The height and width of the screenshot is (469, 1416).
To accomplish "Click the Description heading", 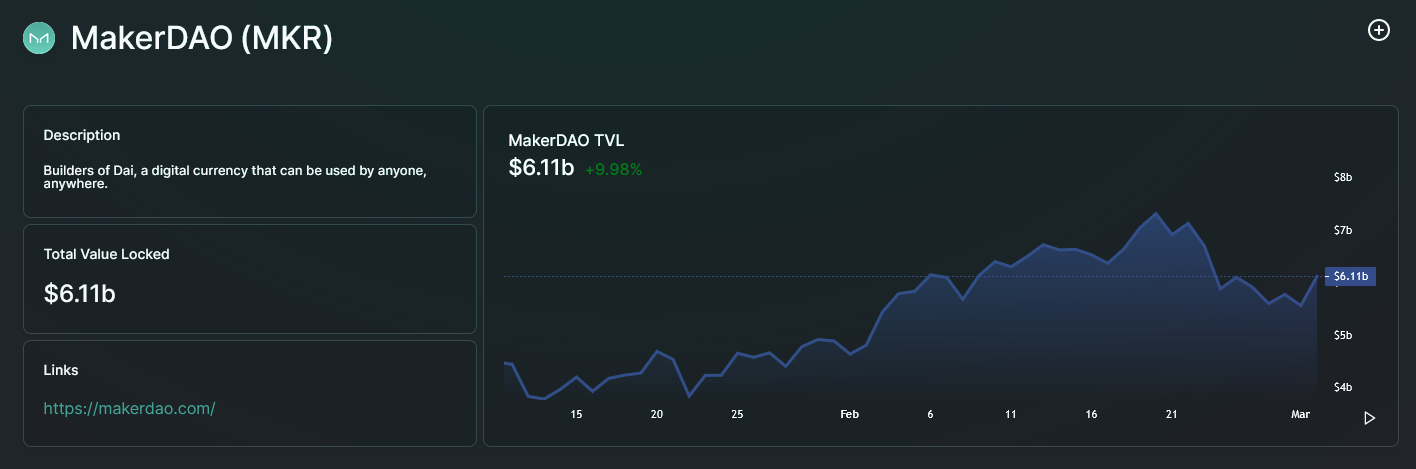I will pyautogui.click(x=82, y=135).
